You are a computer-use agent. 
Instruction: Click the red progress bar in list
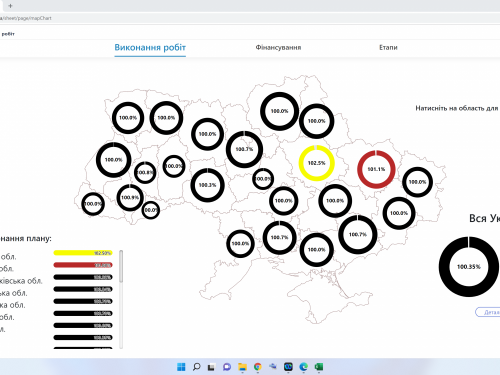[83, 265]
